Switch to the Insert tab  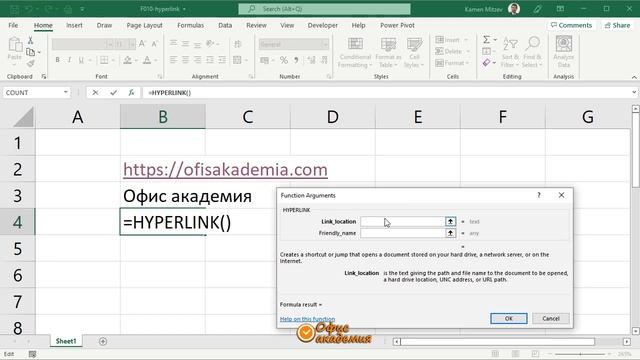(74, 25)
